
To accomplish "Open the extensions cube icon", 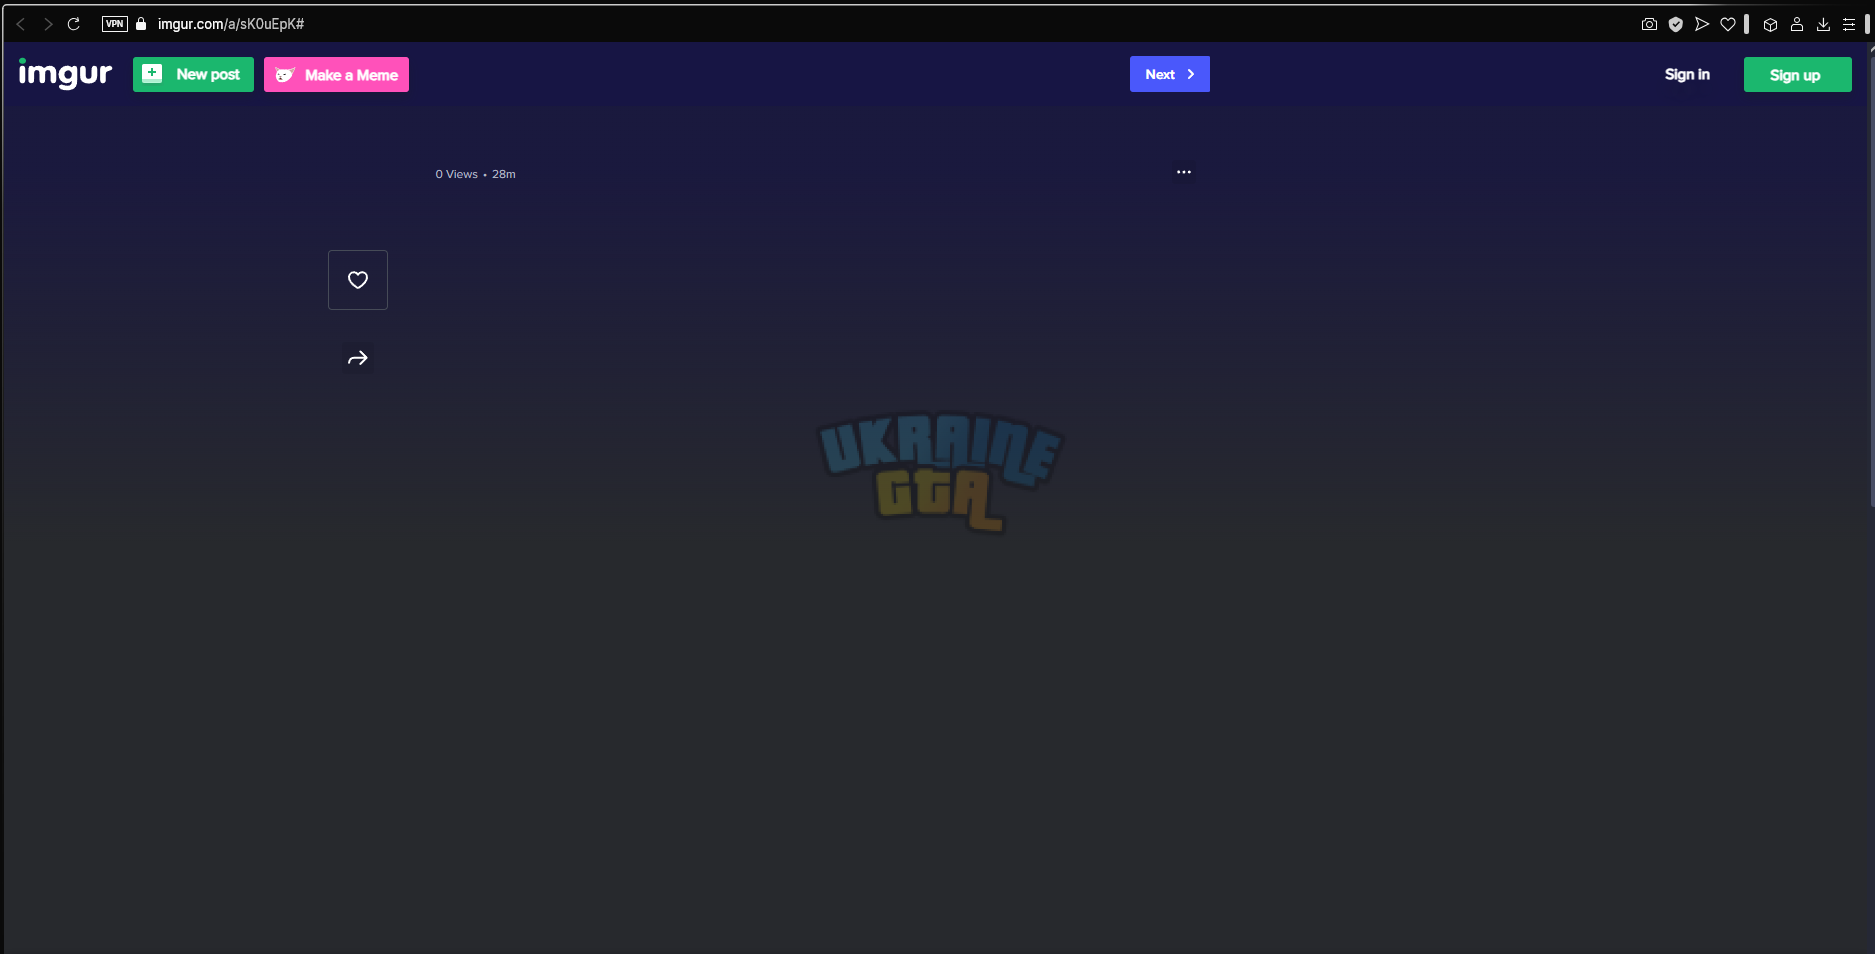I will (x=1770, y=25).
